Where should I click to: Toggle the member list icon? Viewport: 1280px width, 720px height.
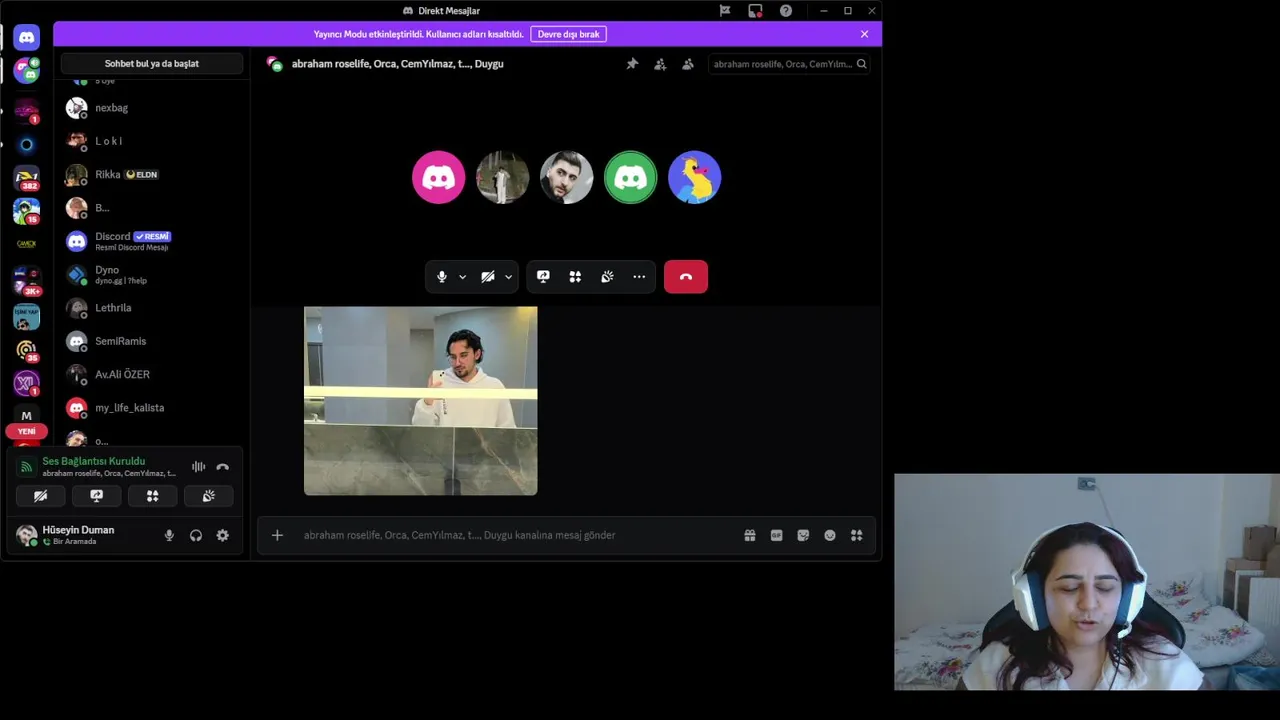(x=688, y=64)
